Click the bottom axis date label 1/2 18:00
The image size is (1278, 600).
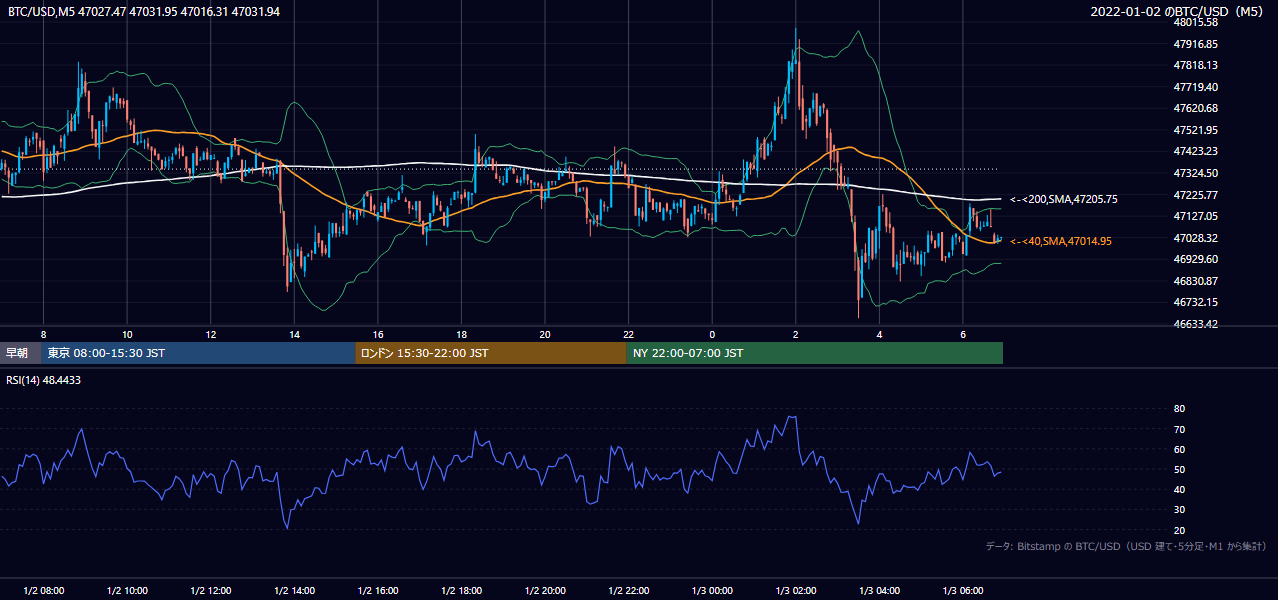pyautogui.click(x=461, y=590)
